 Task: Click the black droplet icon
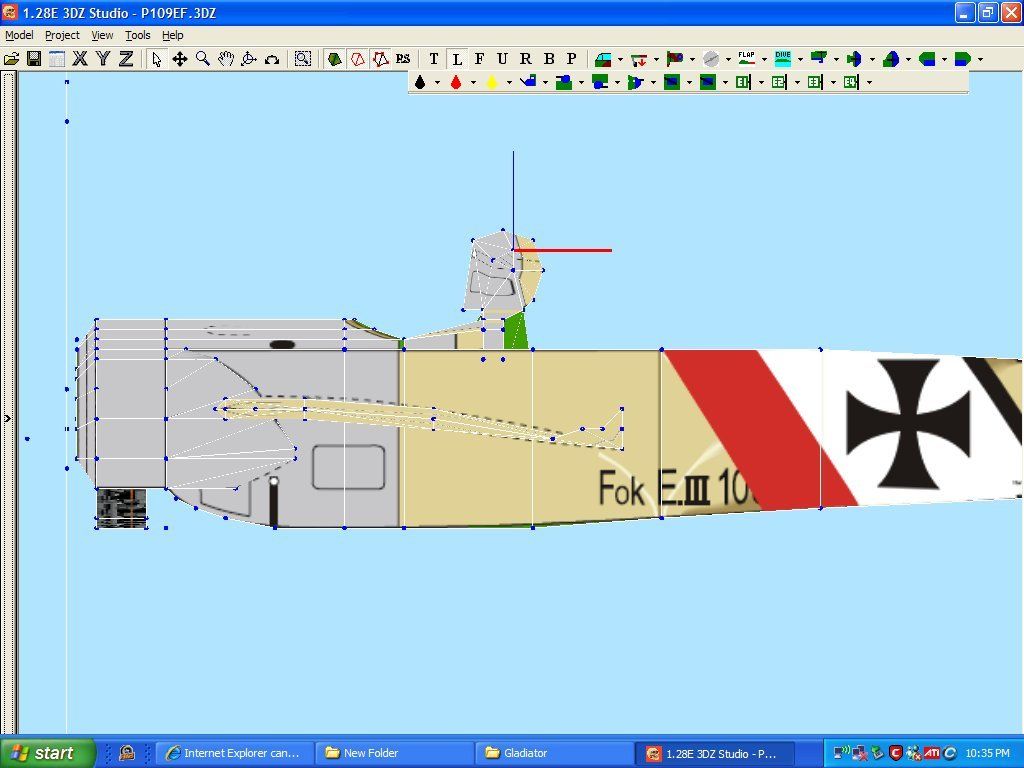[x=420, y=82]
